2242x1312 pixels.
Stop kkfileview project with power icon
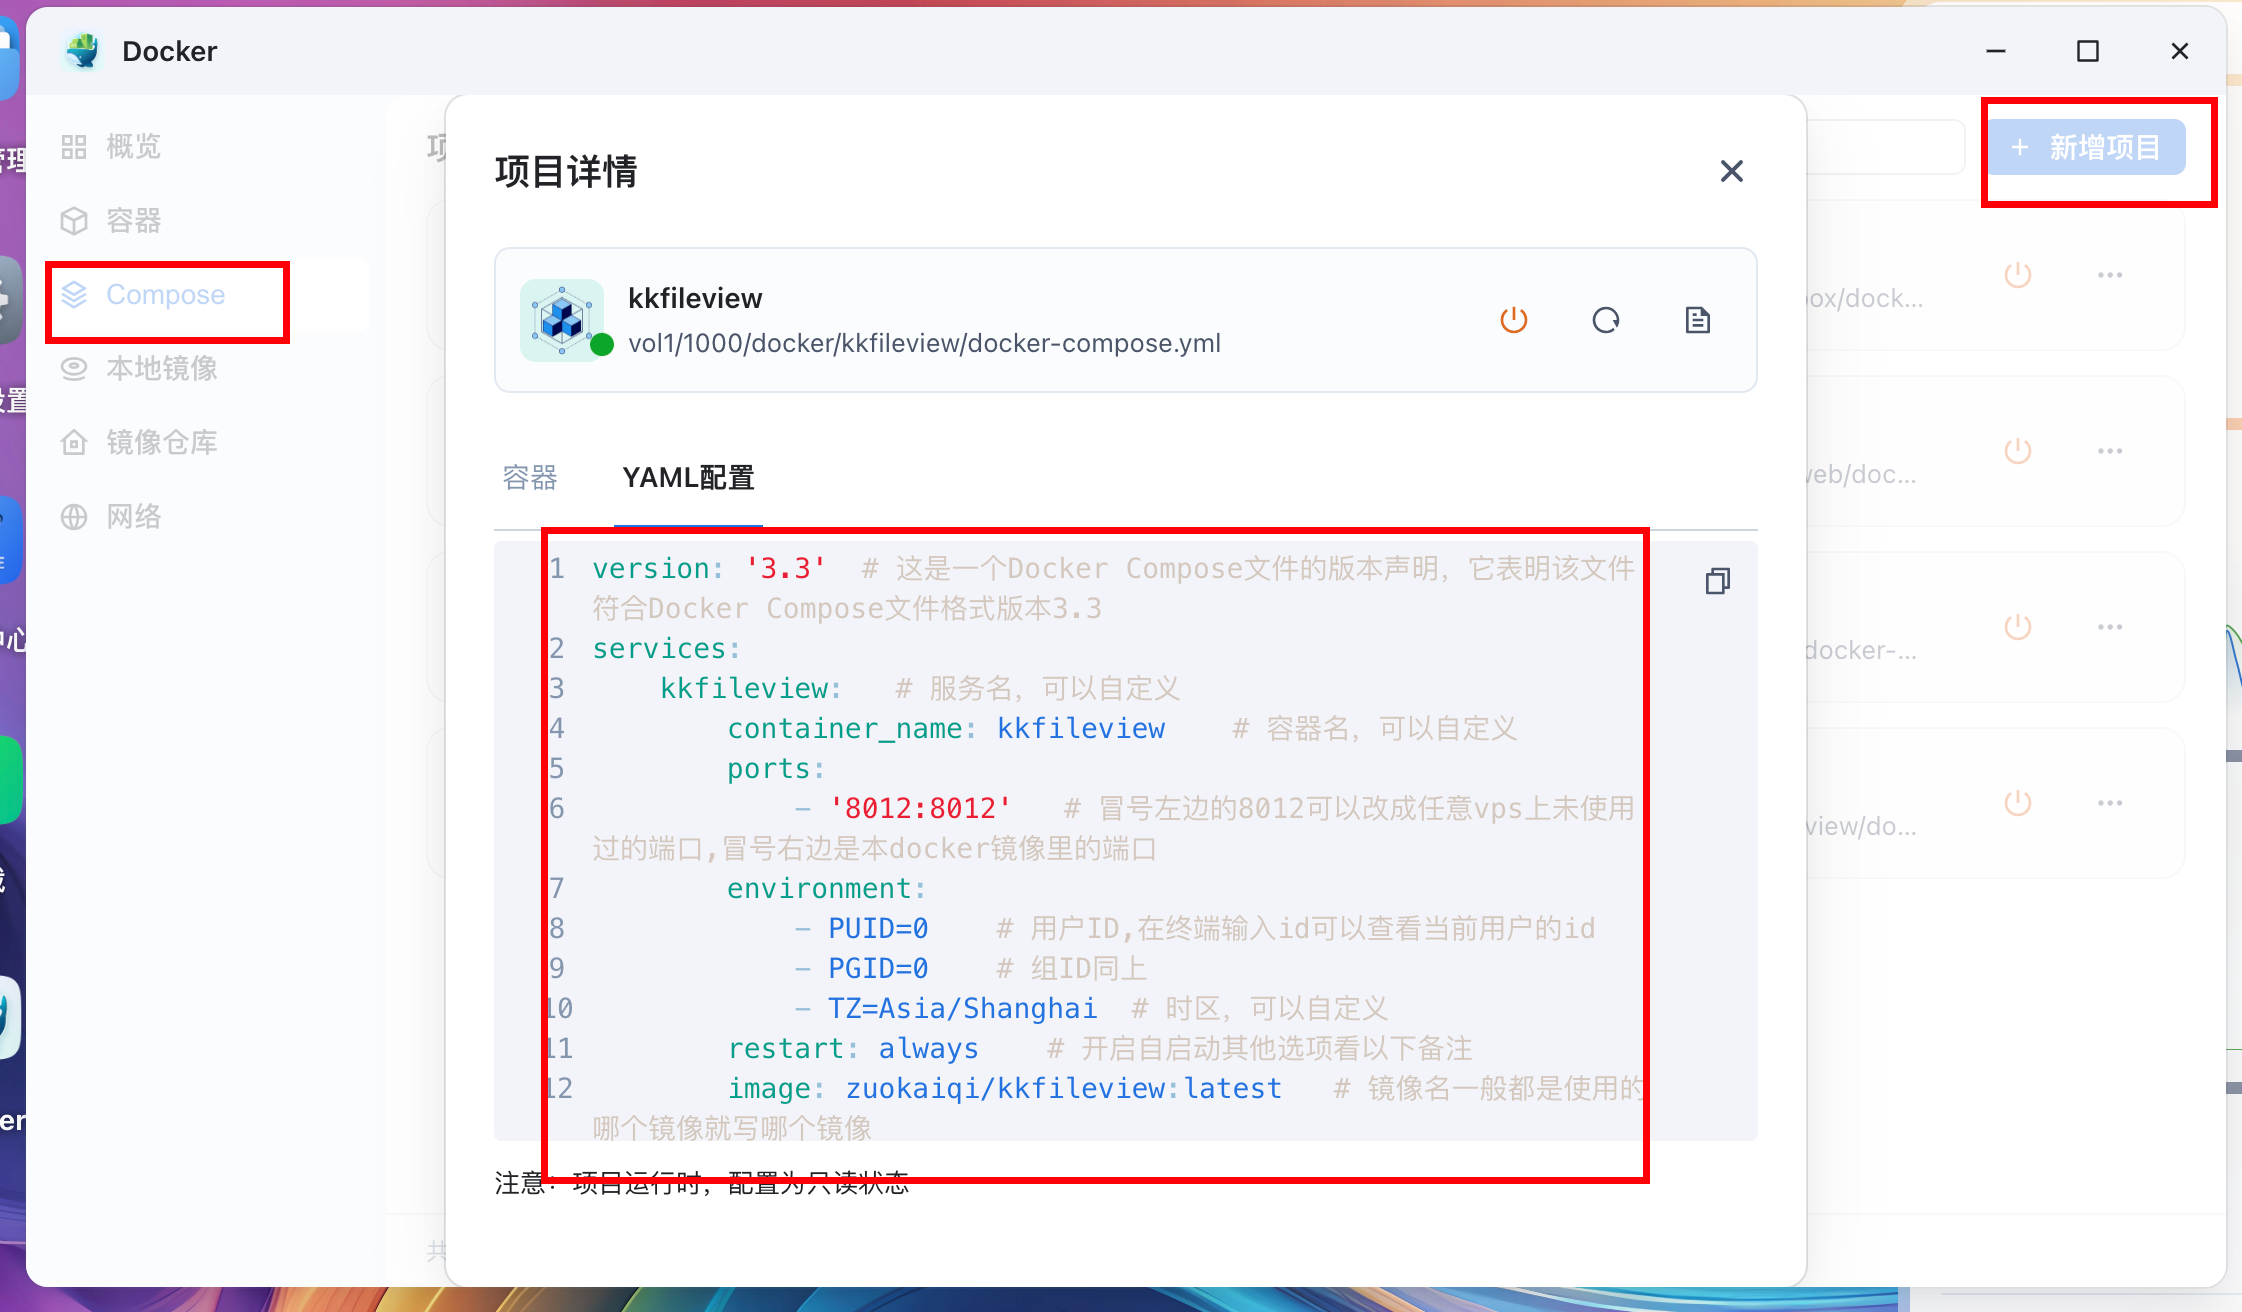coord(1514,320)
